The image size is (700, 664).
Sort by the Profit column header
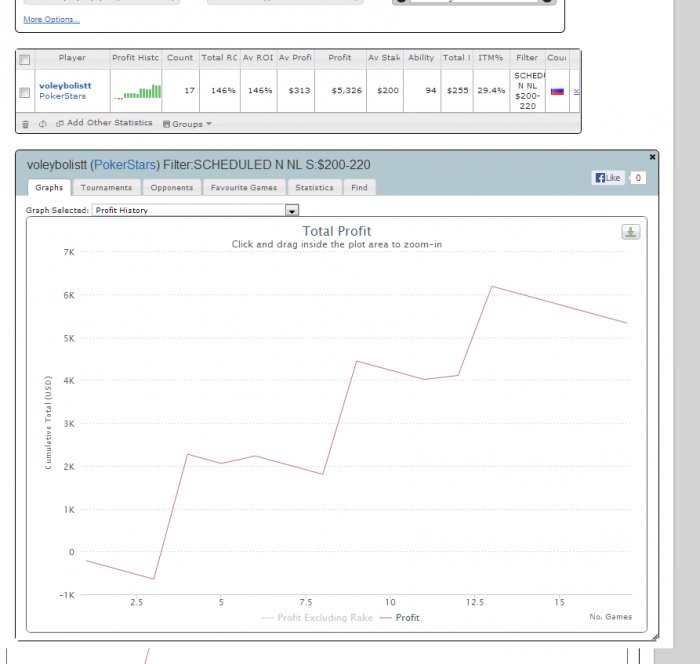[340, 58]
